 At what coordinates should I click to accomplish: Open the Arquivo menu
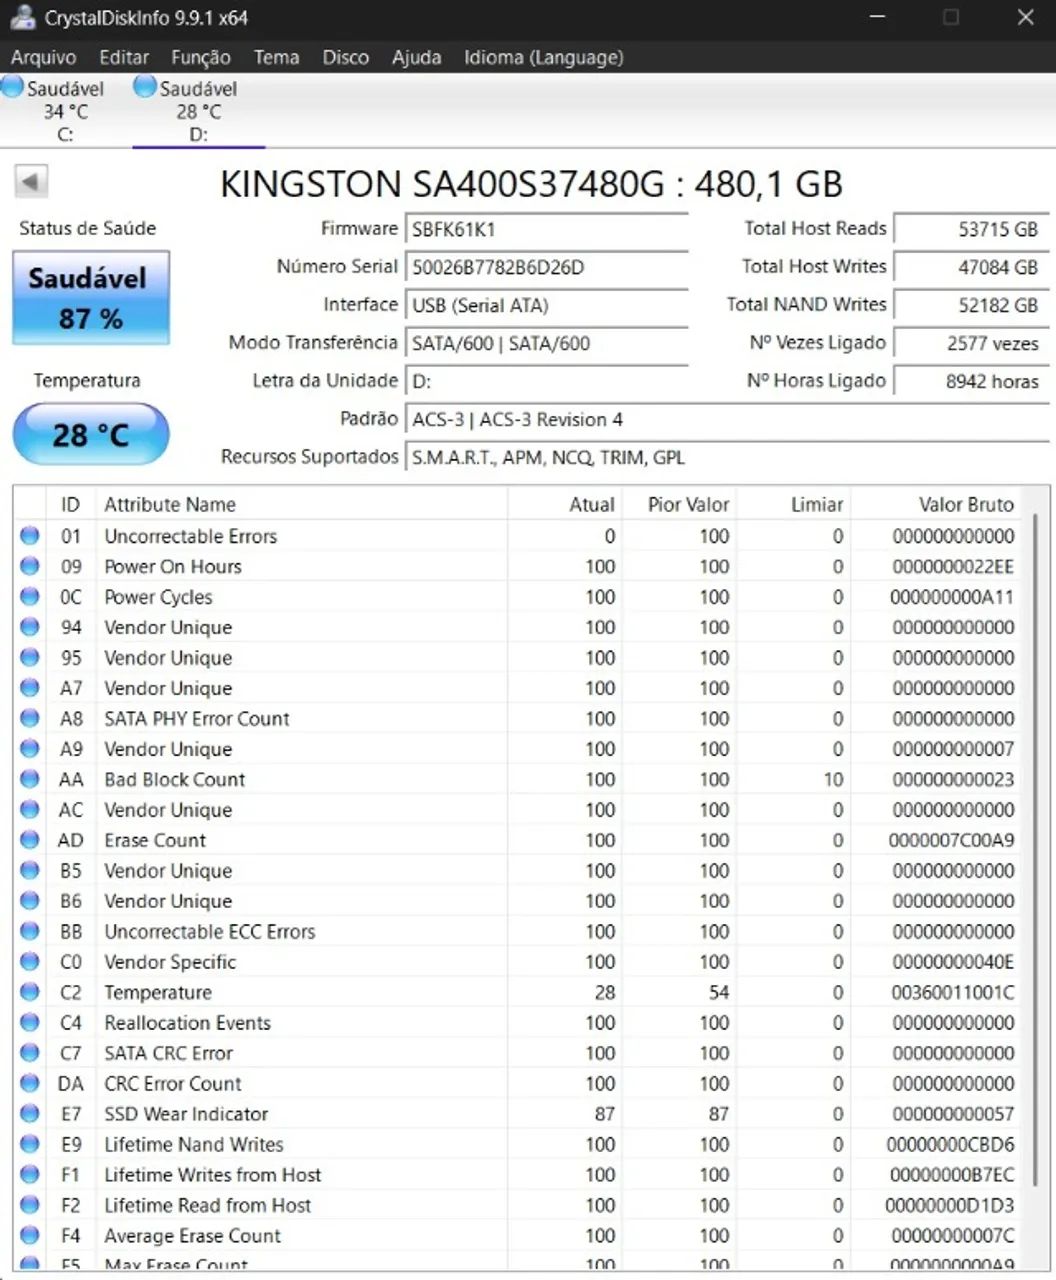[43, 57]
